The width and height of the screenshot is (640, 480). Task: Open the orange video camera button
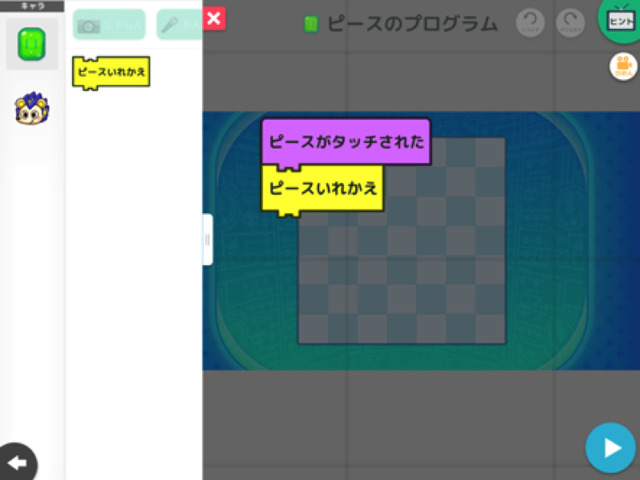pyautogui.click(x=623, y=67)
